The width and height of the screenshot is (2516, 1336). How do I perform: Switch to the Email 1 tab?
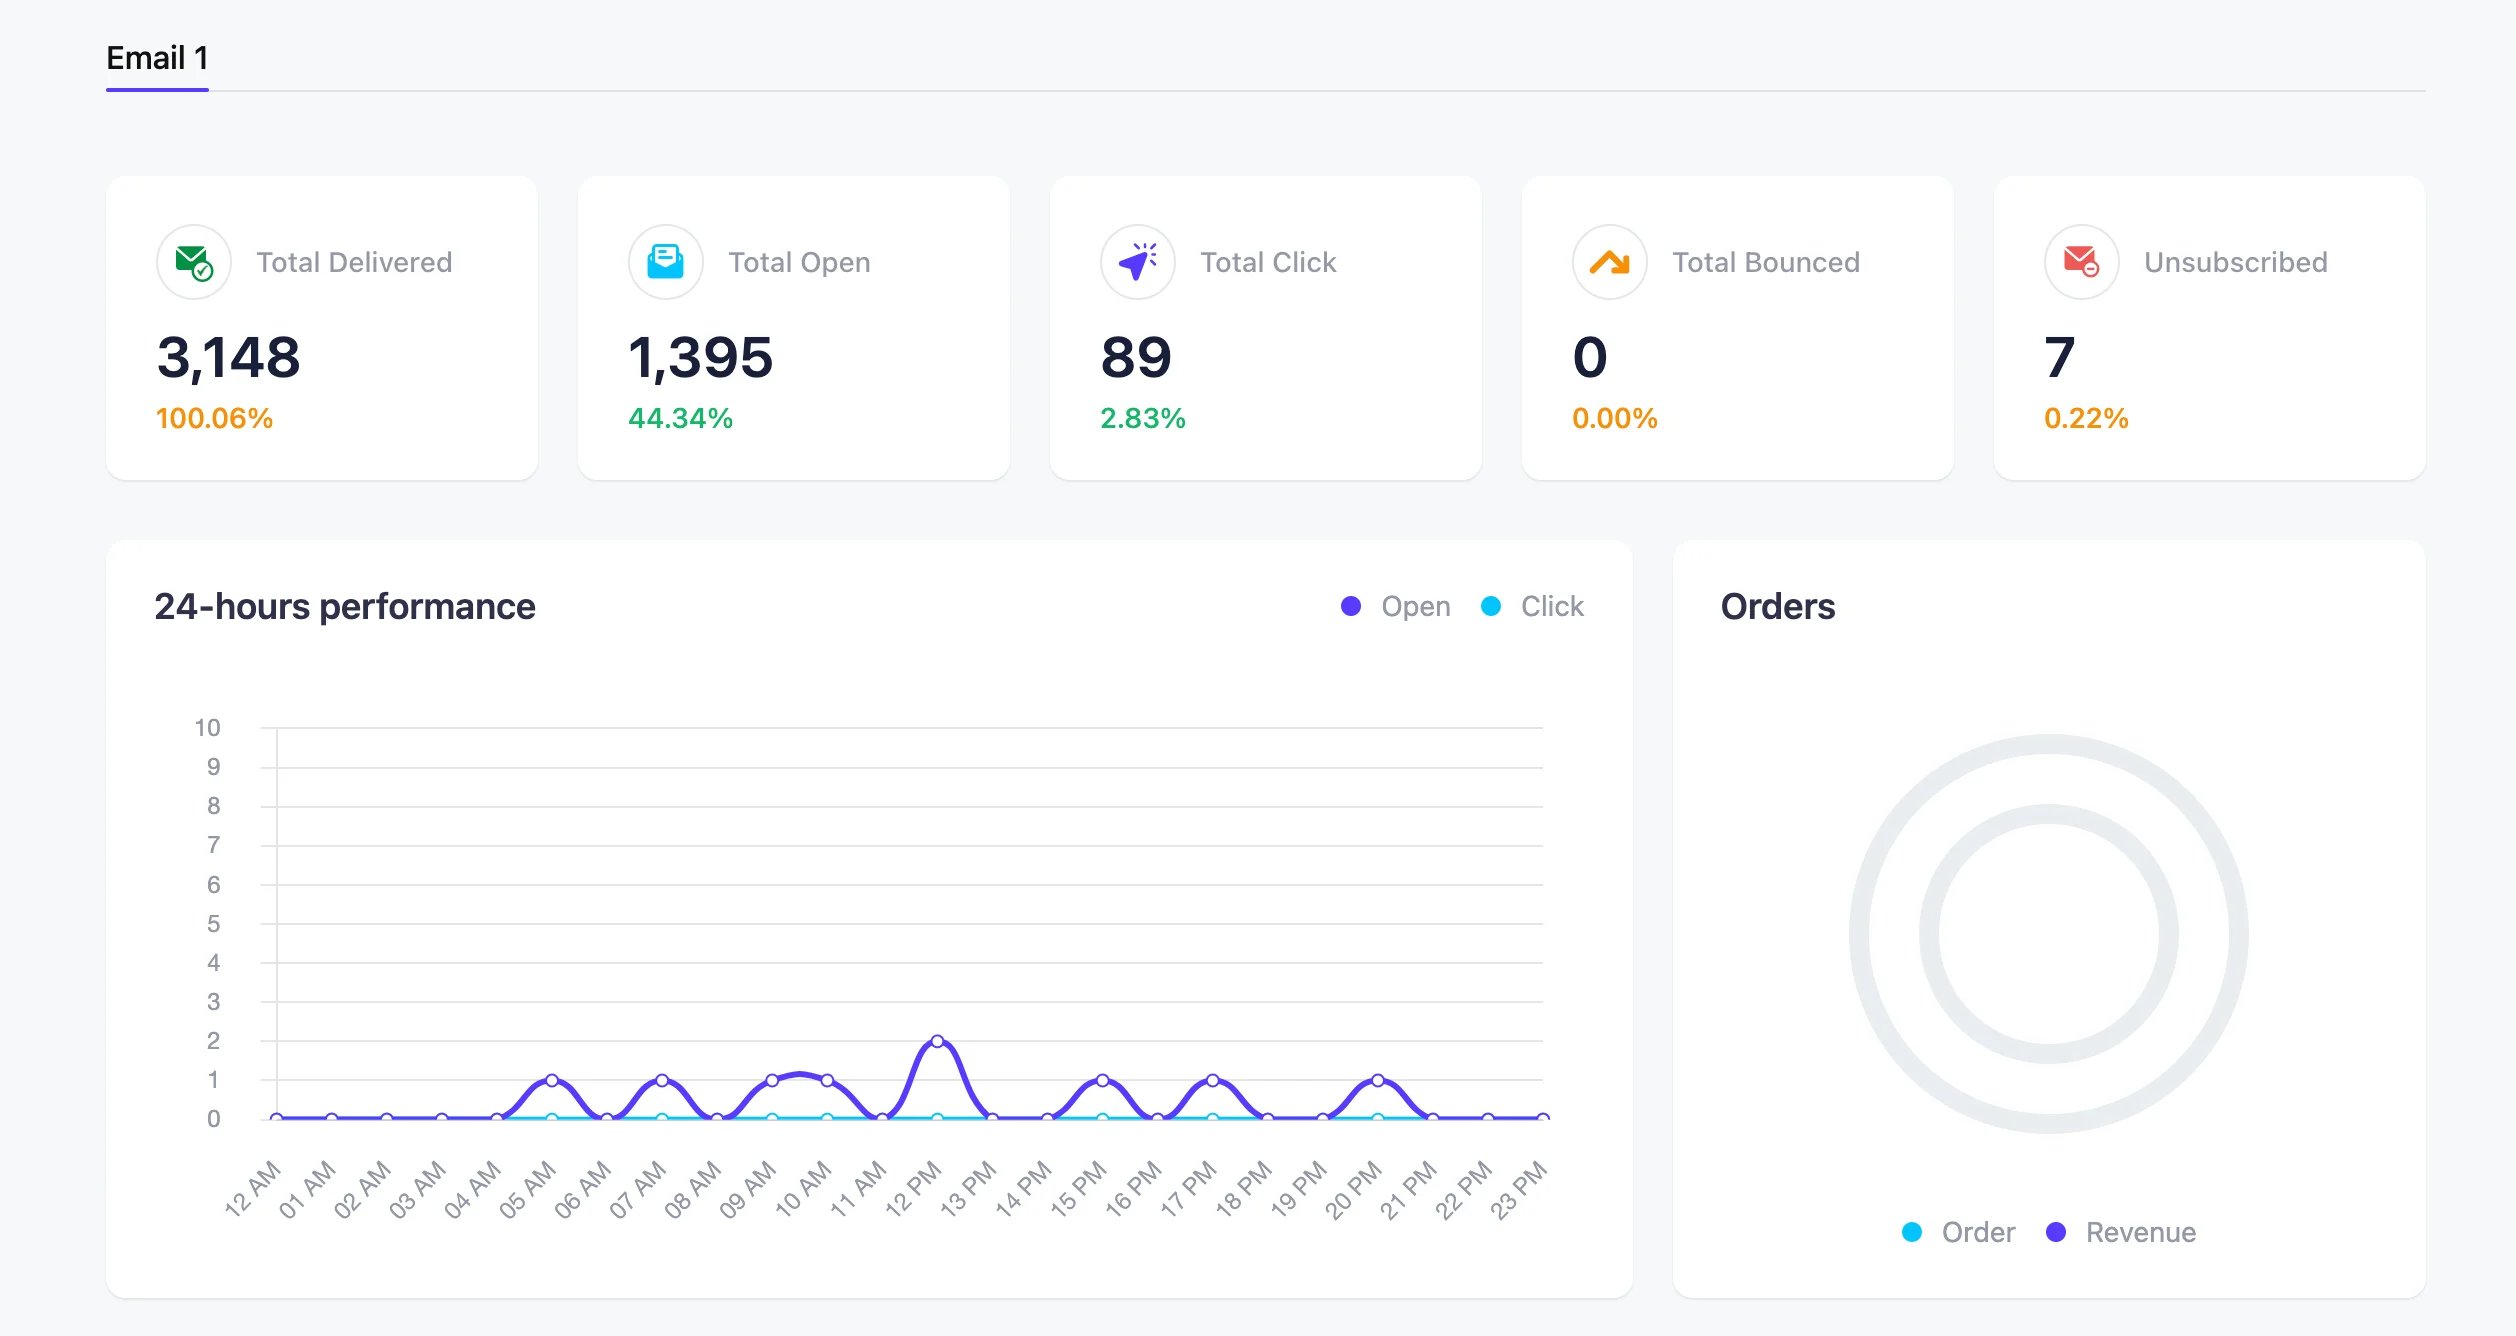point(157,58)
